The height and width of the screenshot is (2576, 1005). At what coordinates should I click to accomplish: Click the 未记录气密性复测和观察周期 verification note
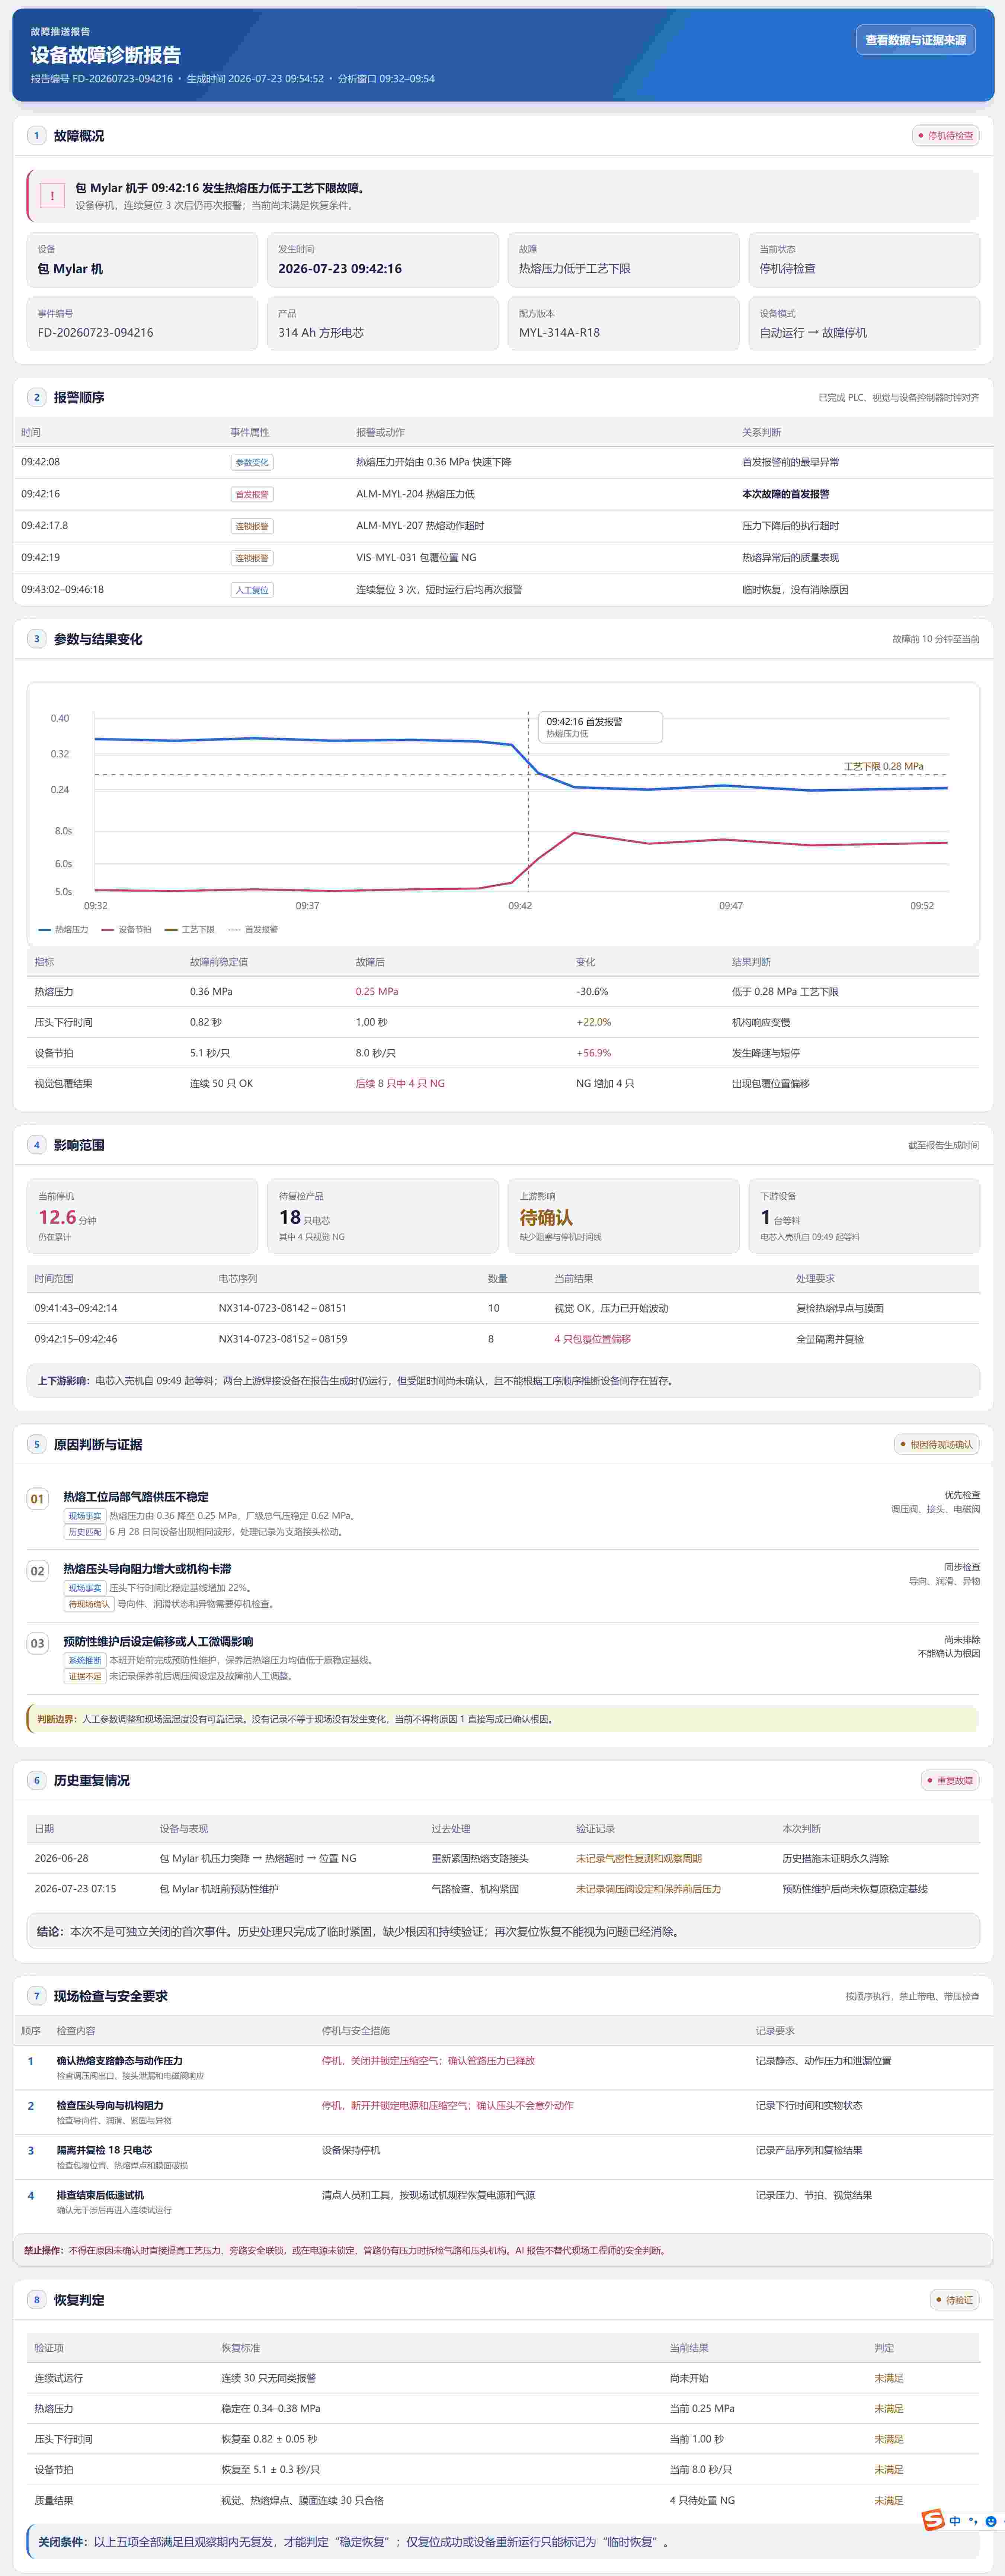point(639,1858)
